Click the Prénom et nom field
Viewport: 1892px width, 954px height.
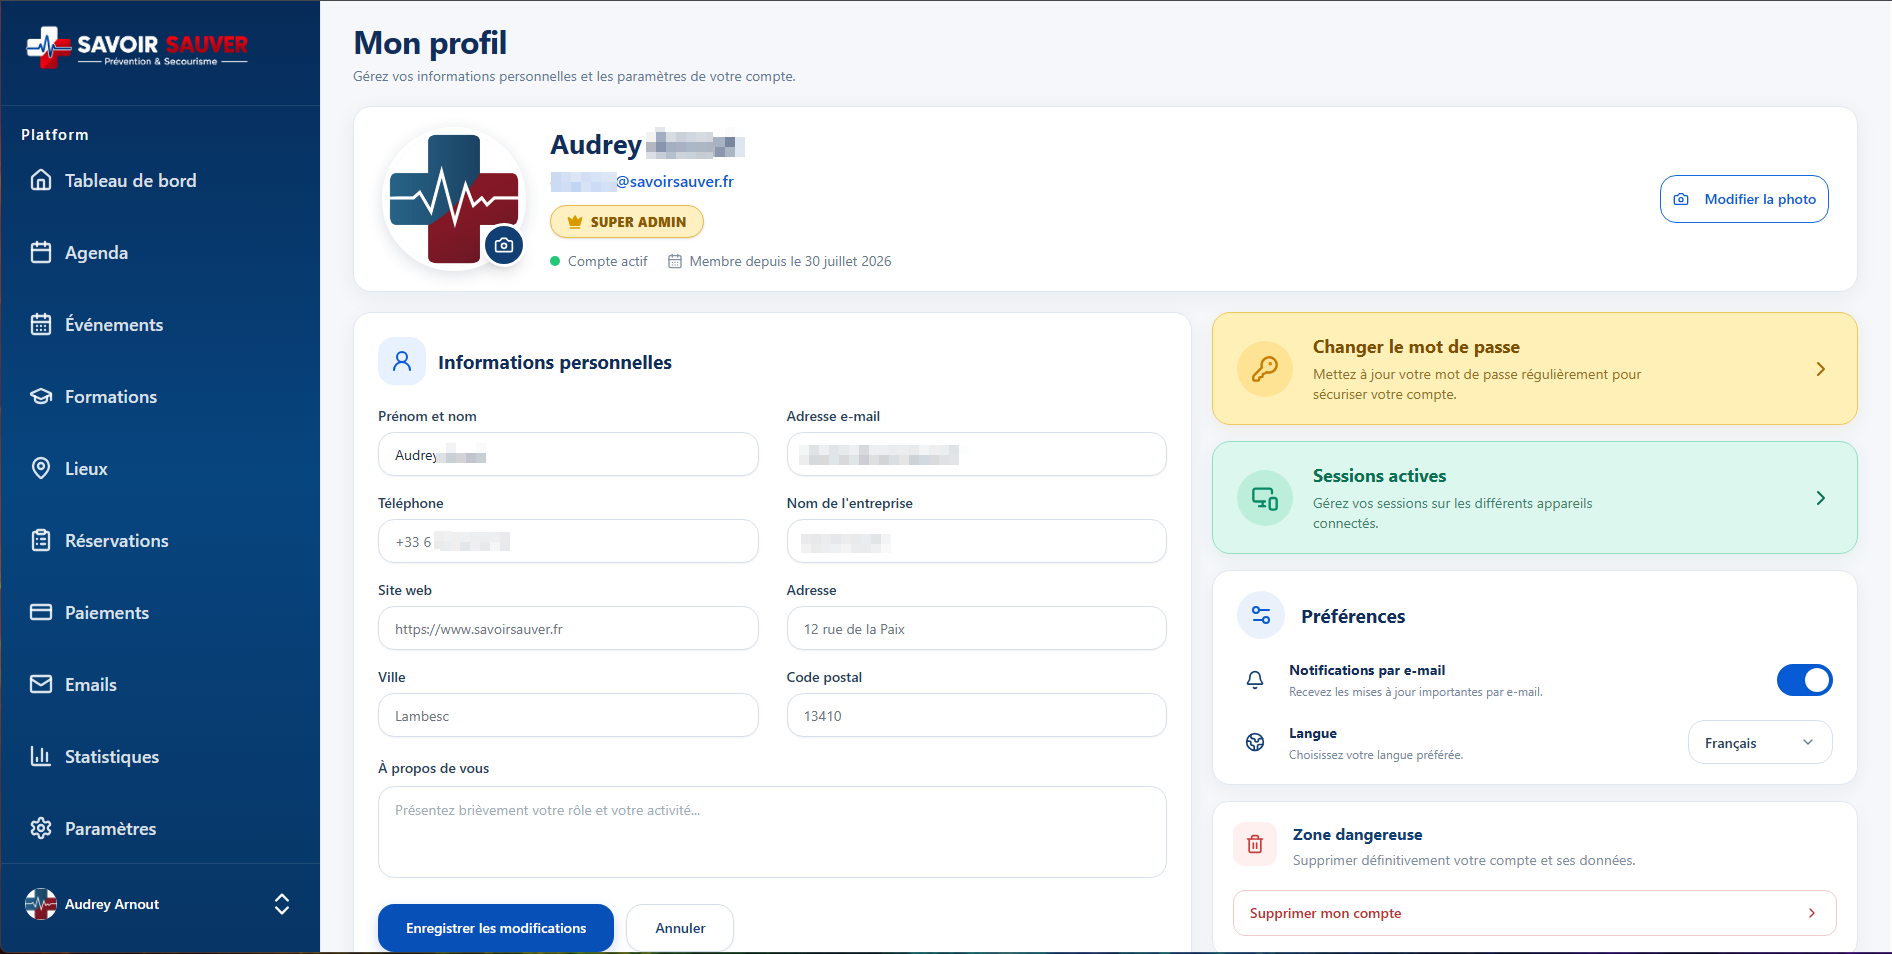(x=568, y=454)
